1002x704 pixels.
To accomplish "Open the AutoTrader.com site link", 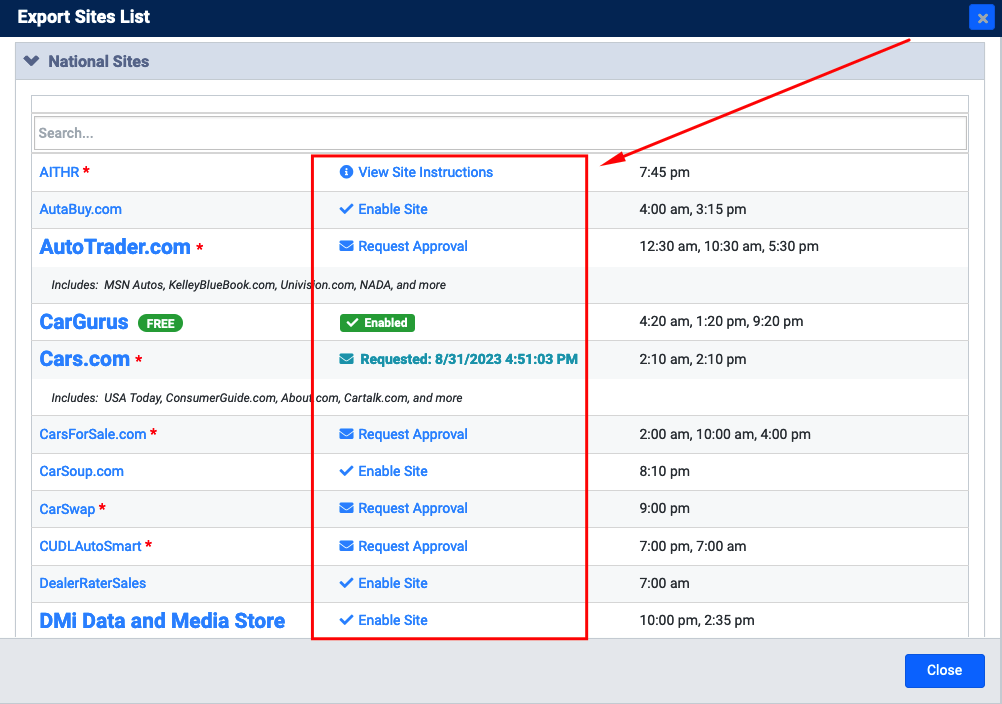I will click(x=115, y=247).
